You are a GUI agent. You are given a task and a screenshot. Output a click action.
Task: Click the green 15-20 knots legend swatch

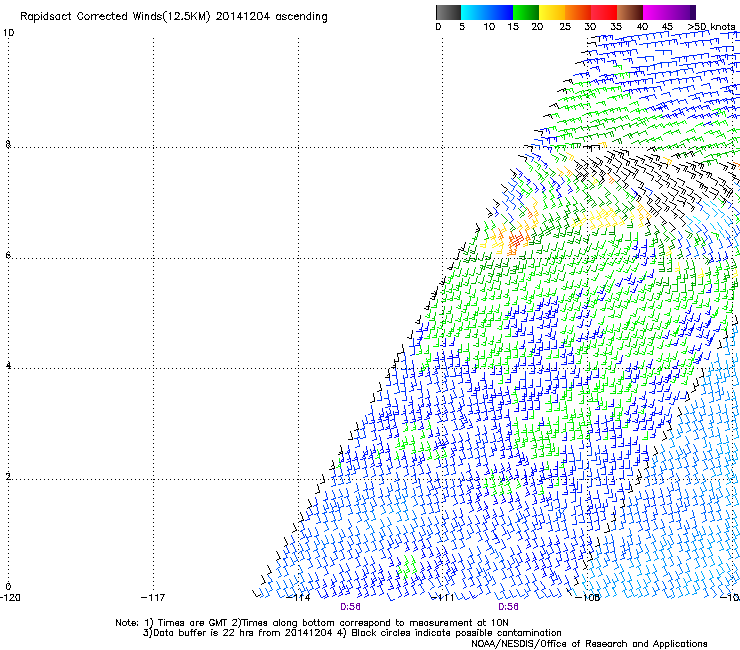tap(526, 12)
